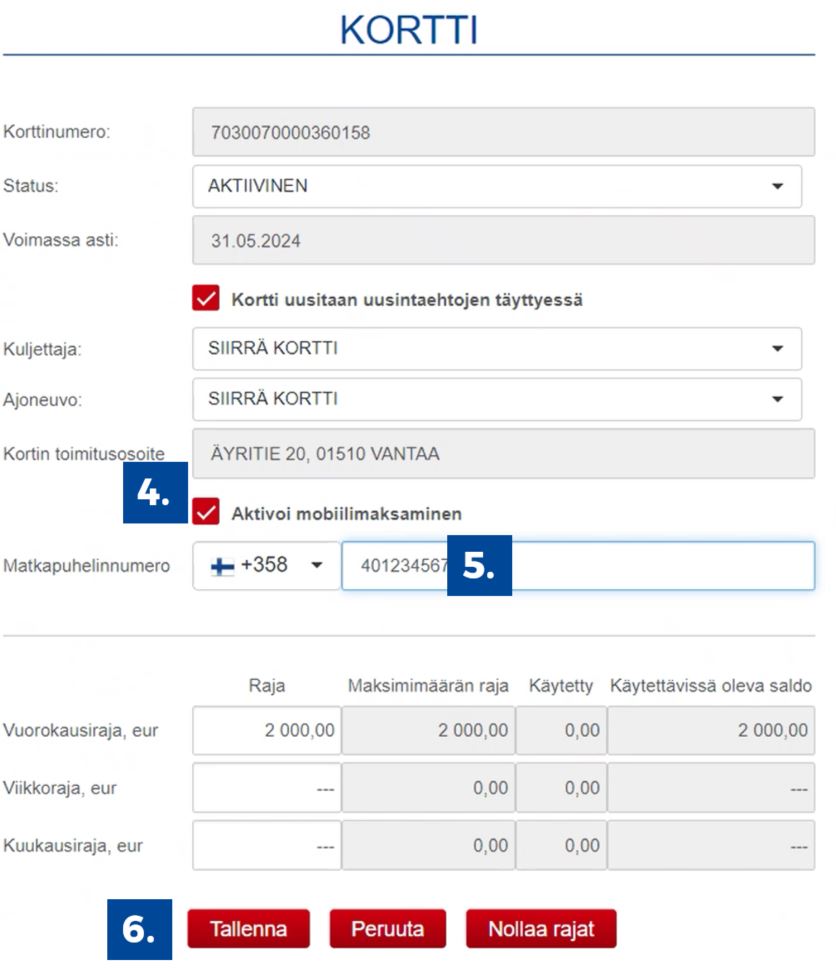The width and height of the screenshot is (836, 973).
Task: Click the Tallenna button
Action: click(x=248, y=928)
